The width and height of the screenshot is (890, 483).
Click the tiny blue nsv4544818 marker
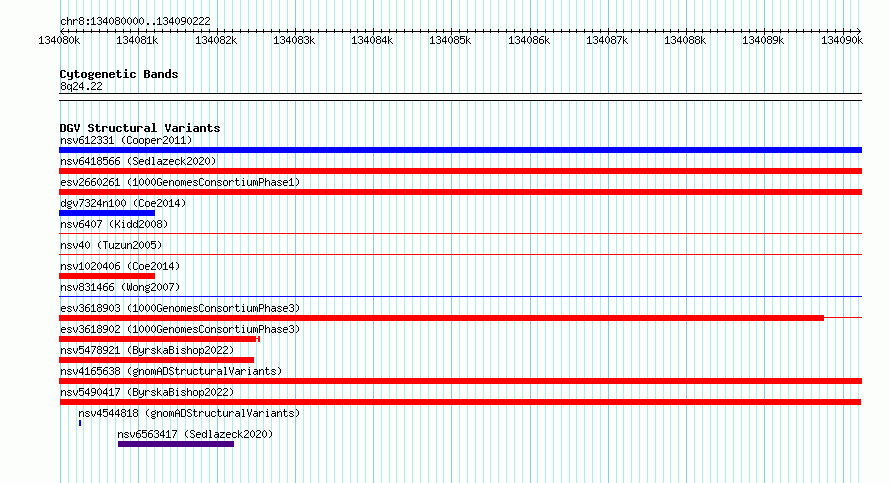click(x=80, y=423)
